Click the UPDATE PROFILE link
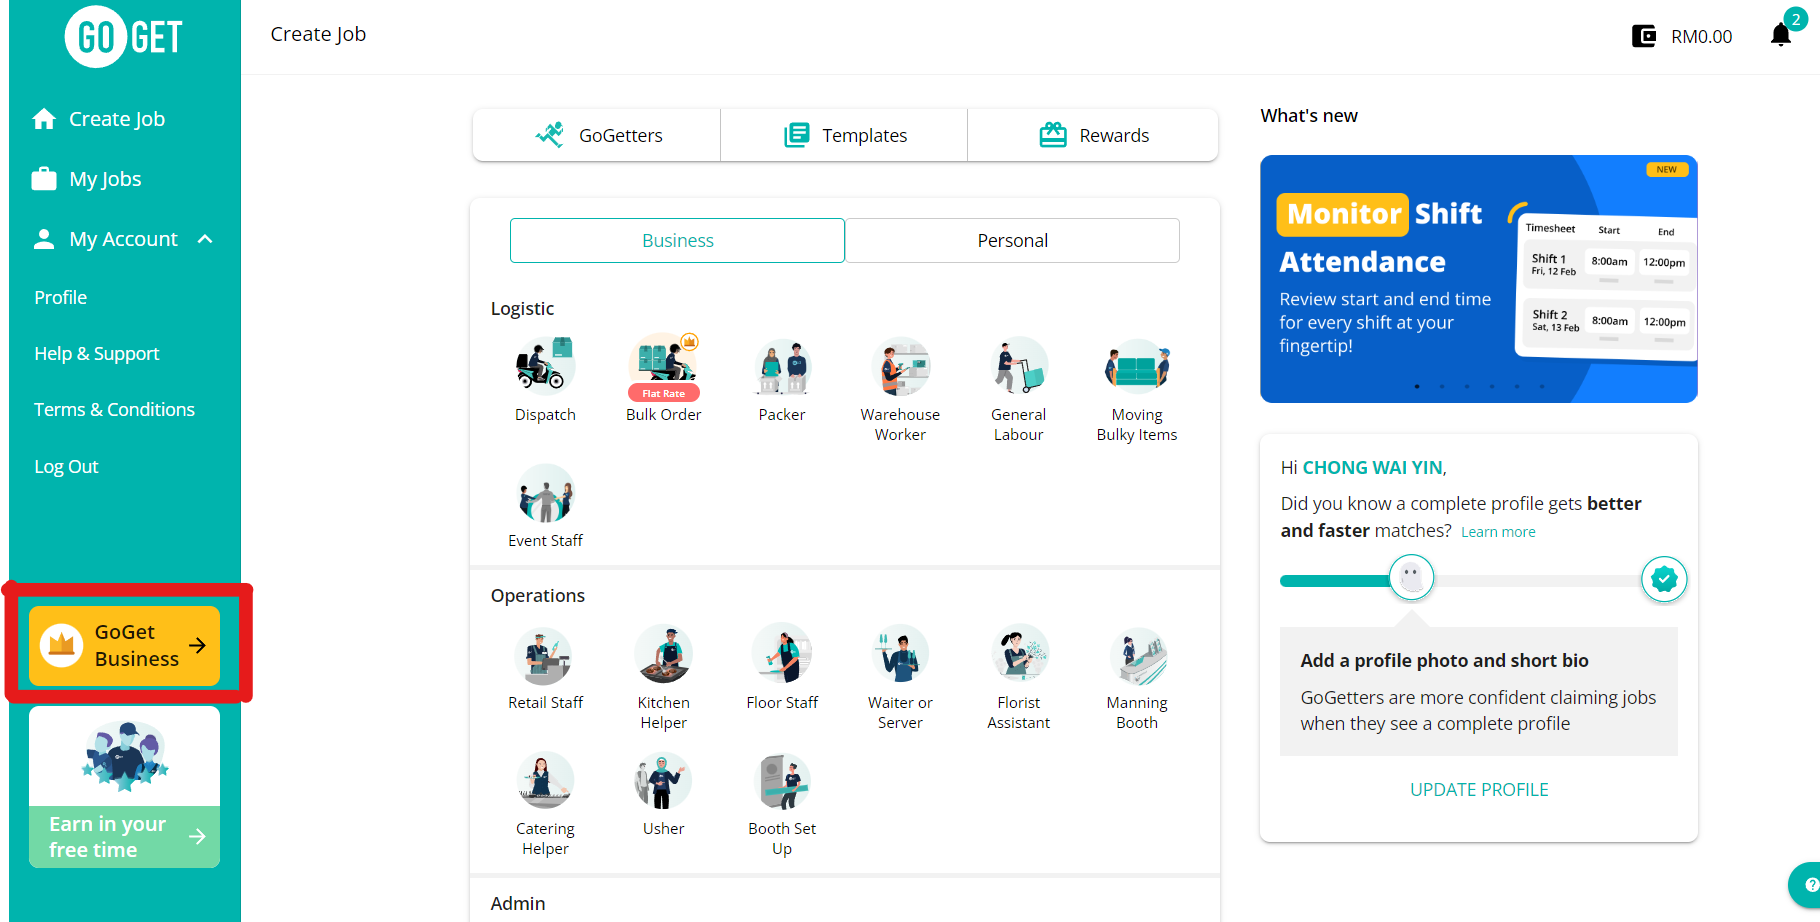This screenshot has width=1820, height=922. (x=1479, y=789)
